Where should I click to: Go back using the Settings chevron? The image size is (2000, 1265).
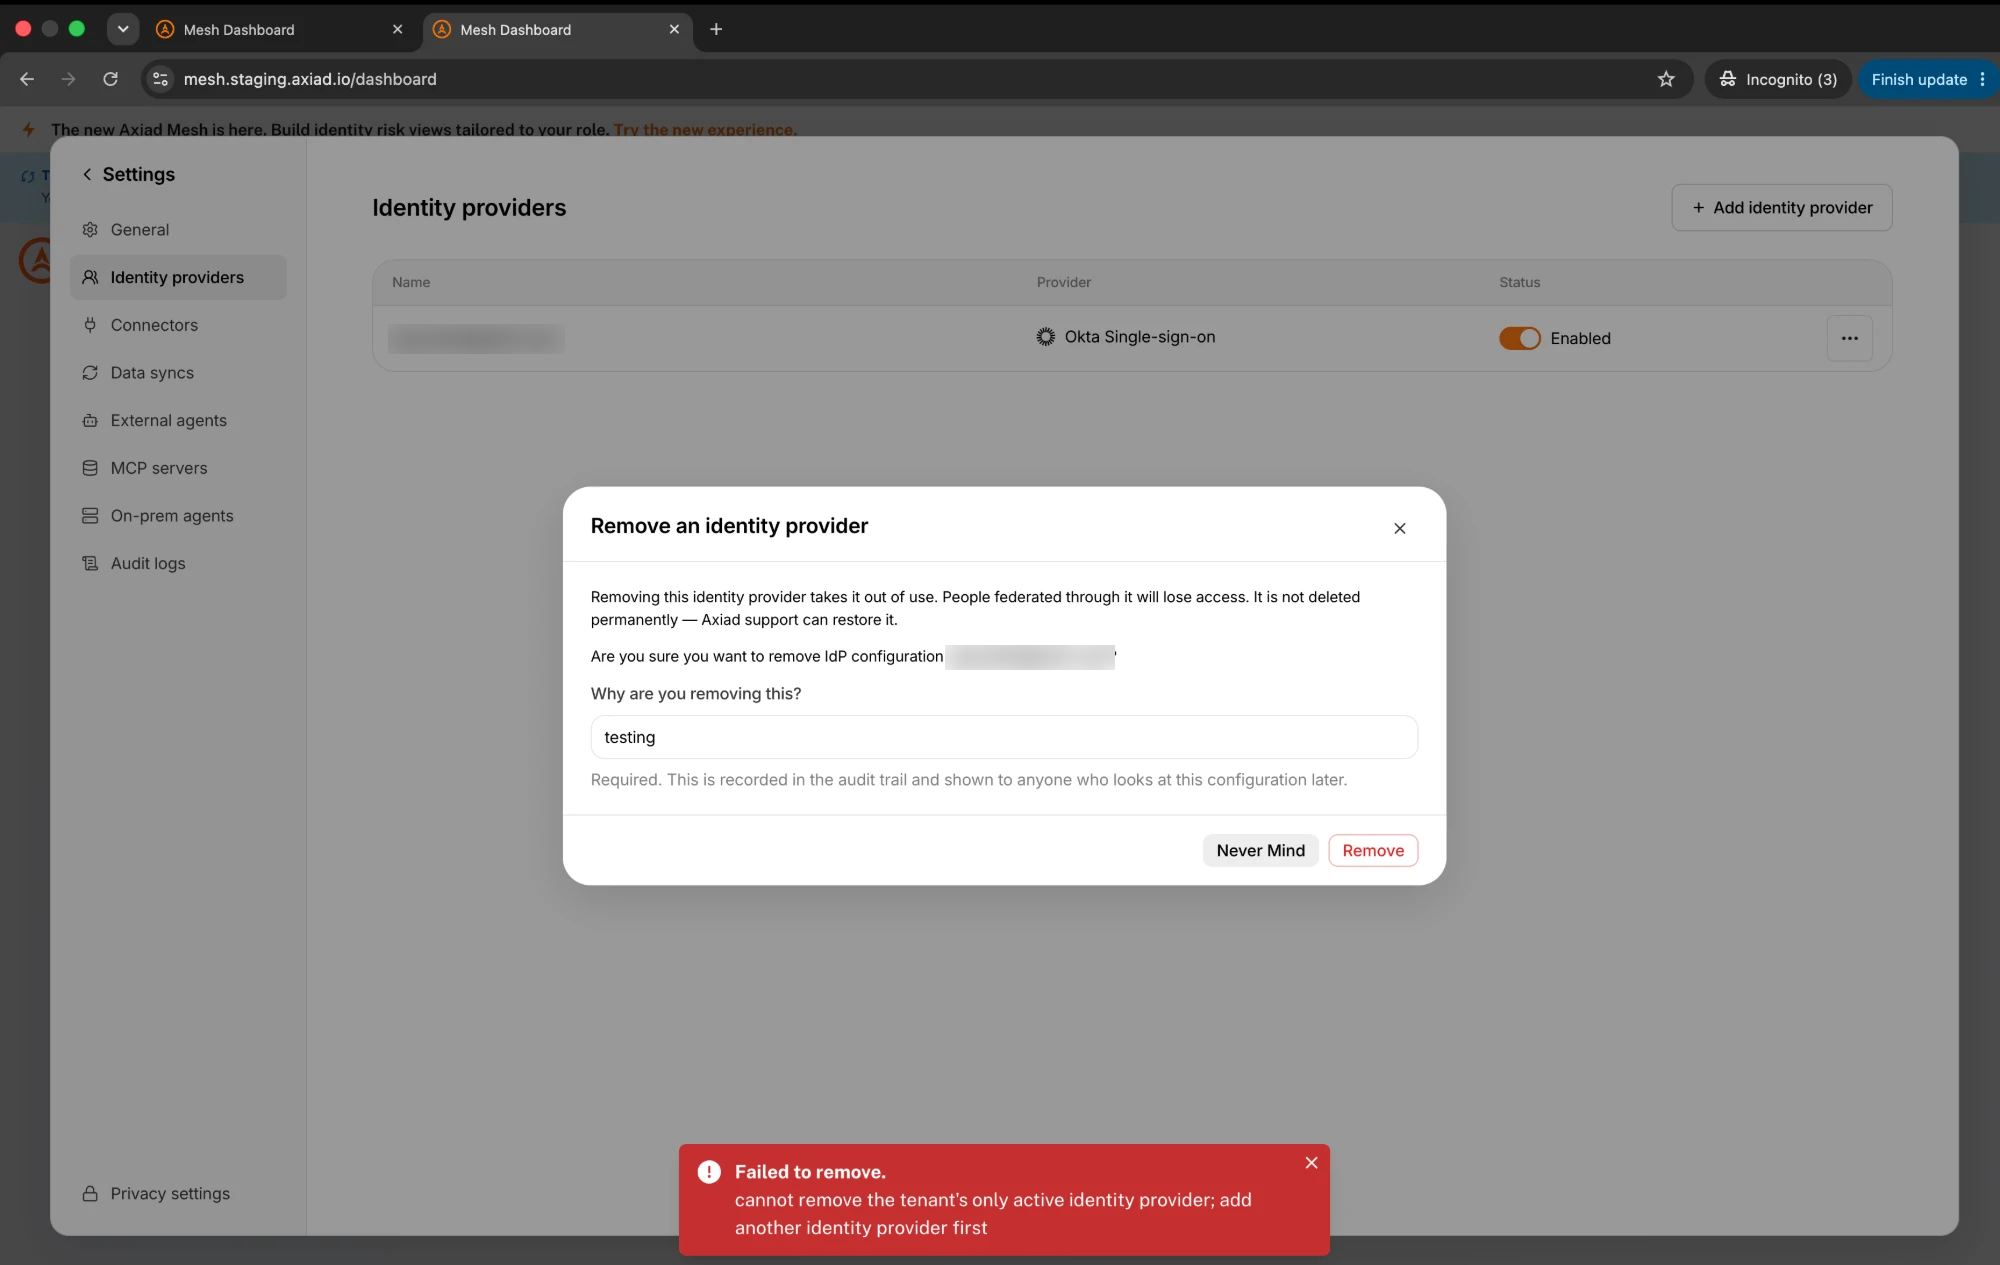87,174
